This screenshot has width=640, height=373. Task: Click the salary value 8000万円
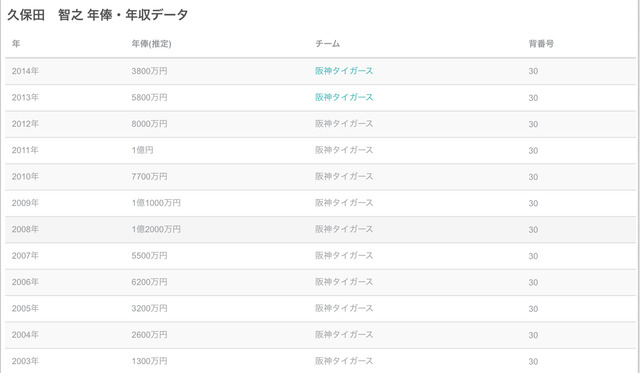tap(149, 124)
